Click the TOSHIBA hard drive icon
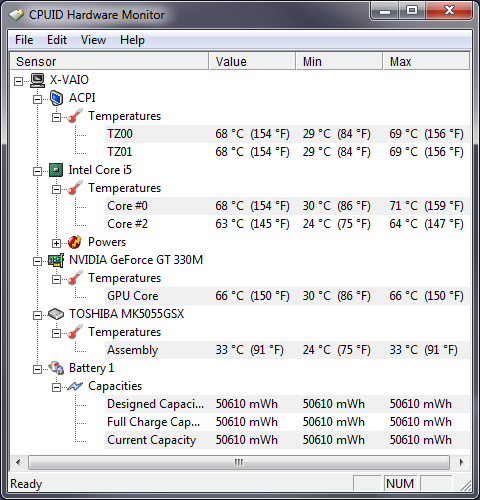Viewport: 480px width, 500px height. click(56, 314)
